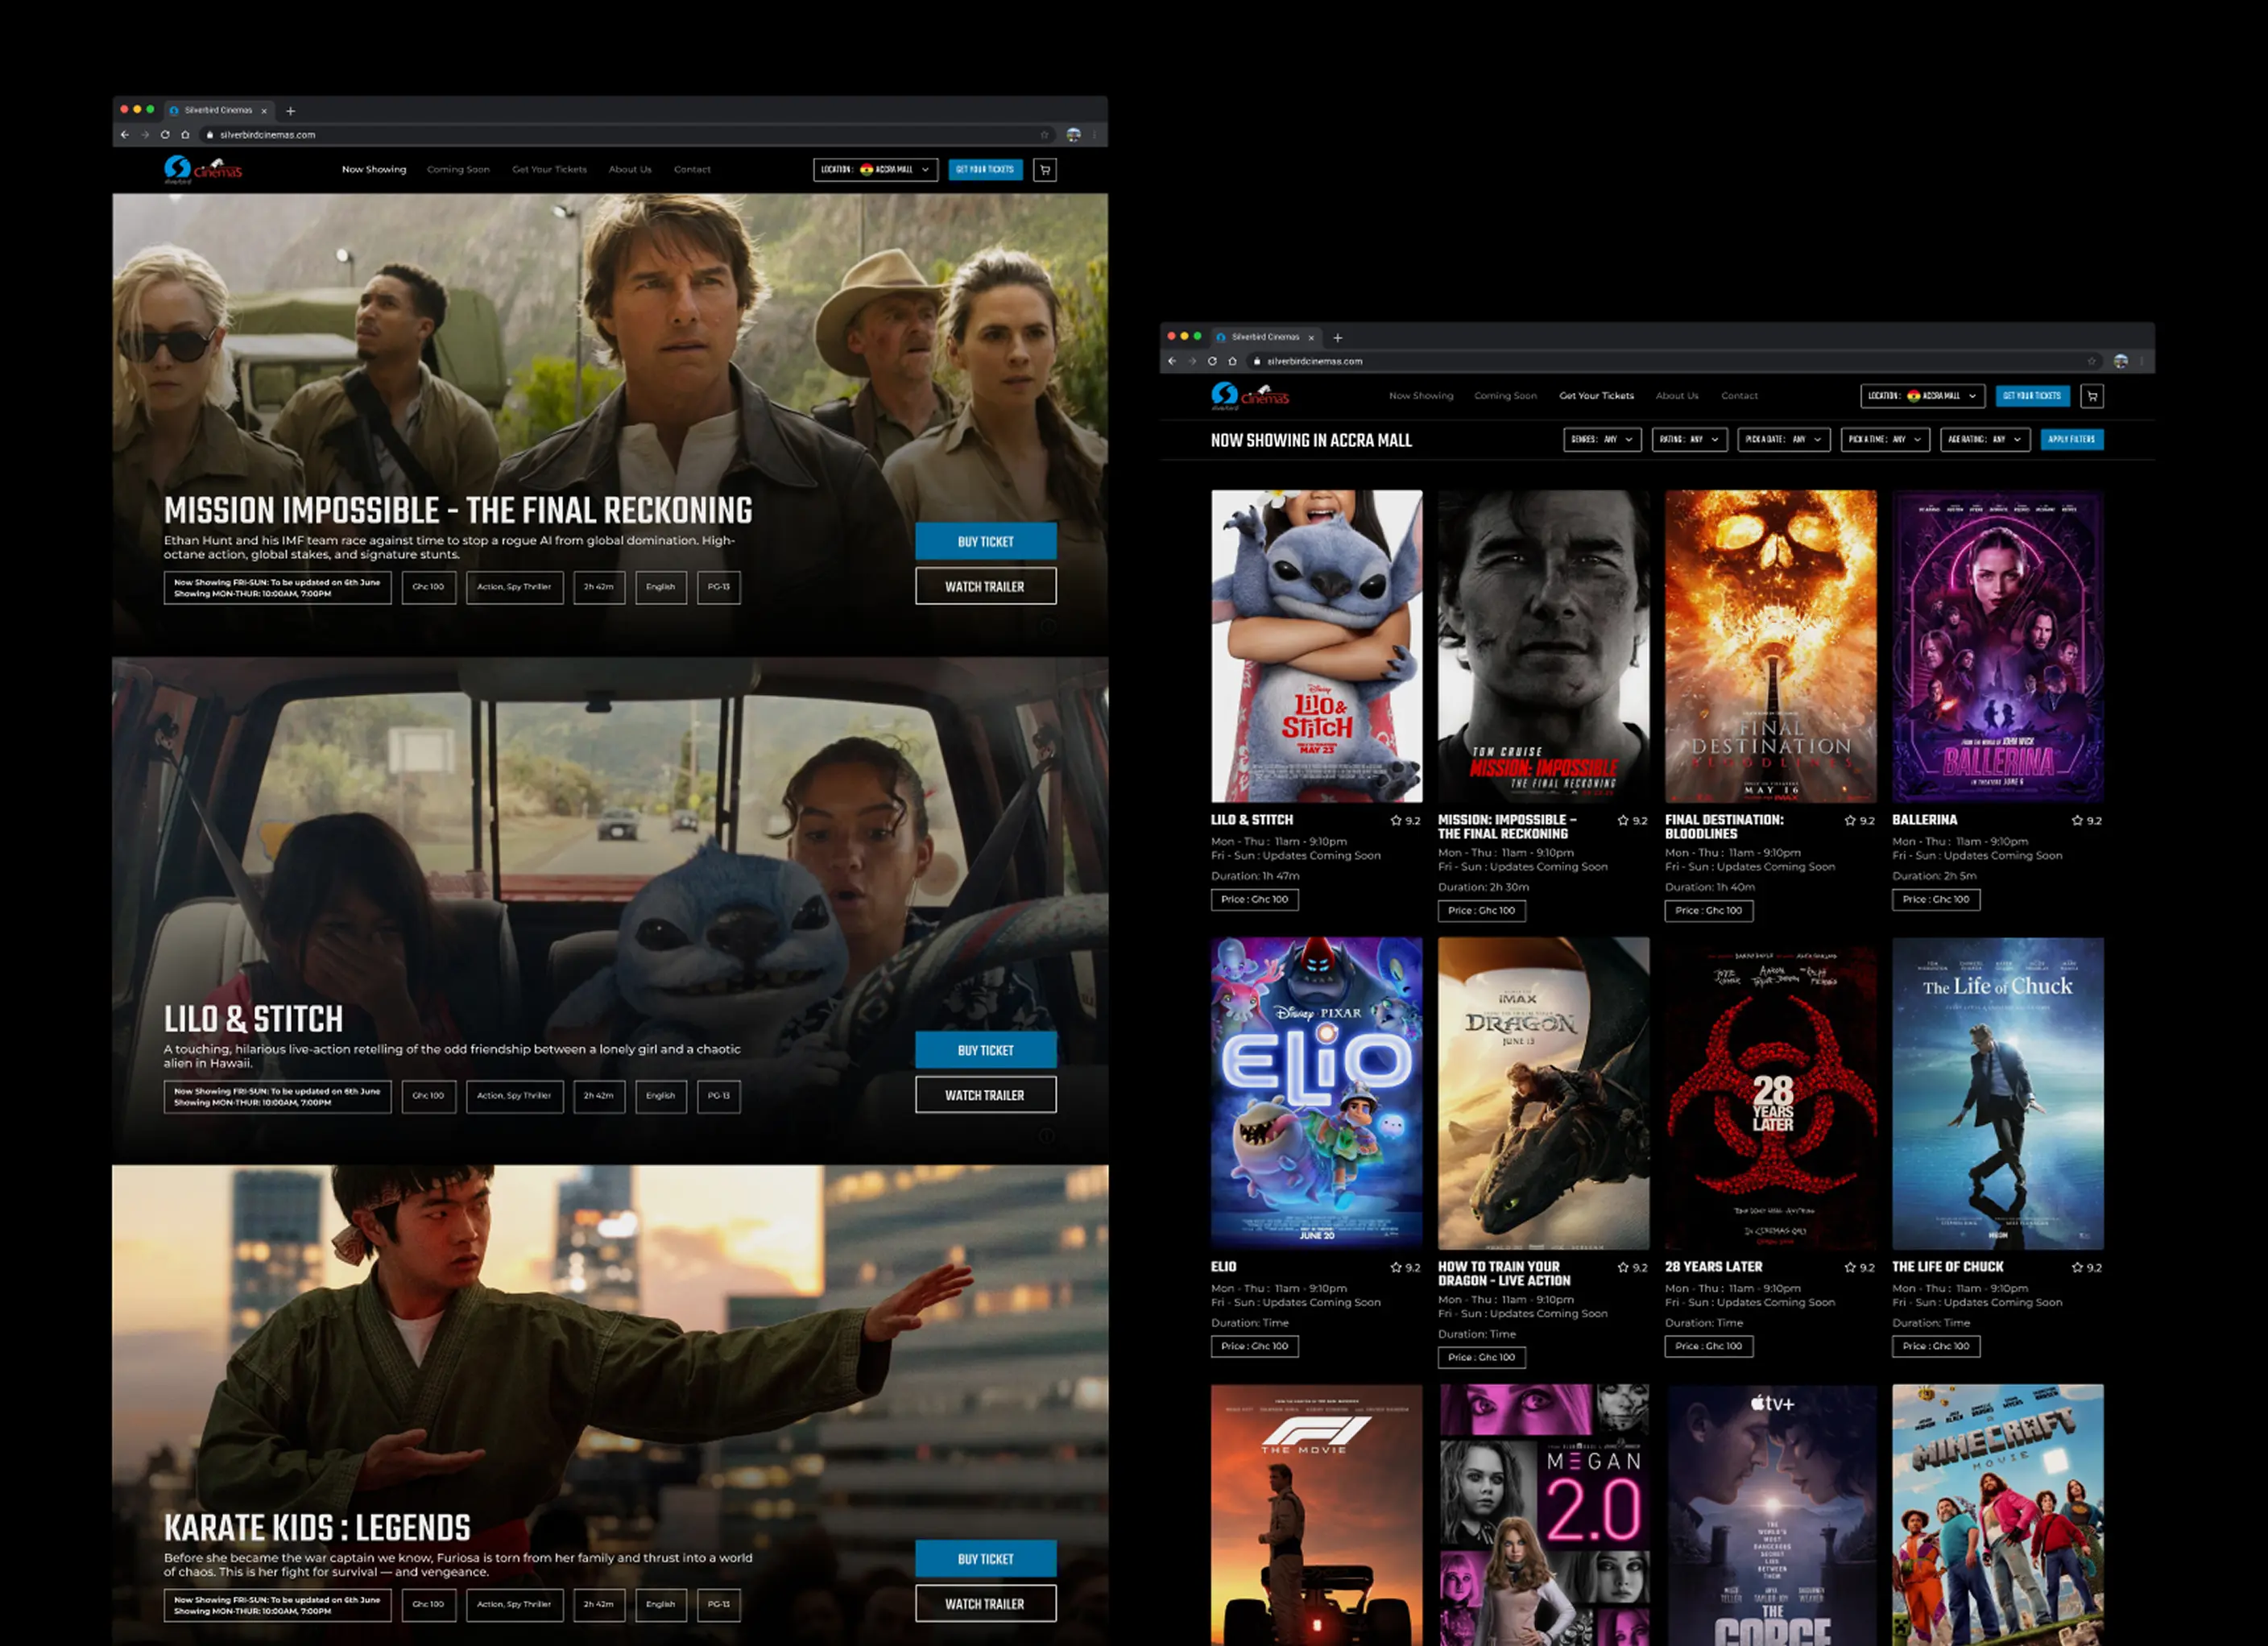
Task: Select Now Showing in the left window's navigation
Action: (x=374, y=170)
